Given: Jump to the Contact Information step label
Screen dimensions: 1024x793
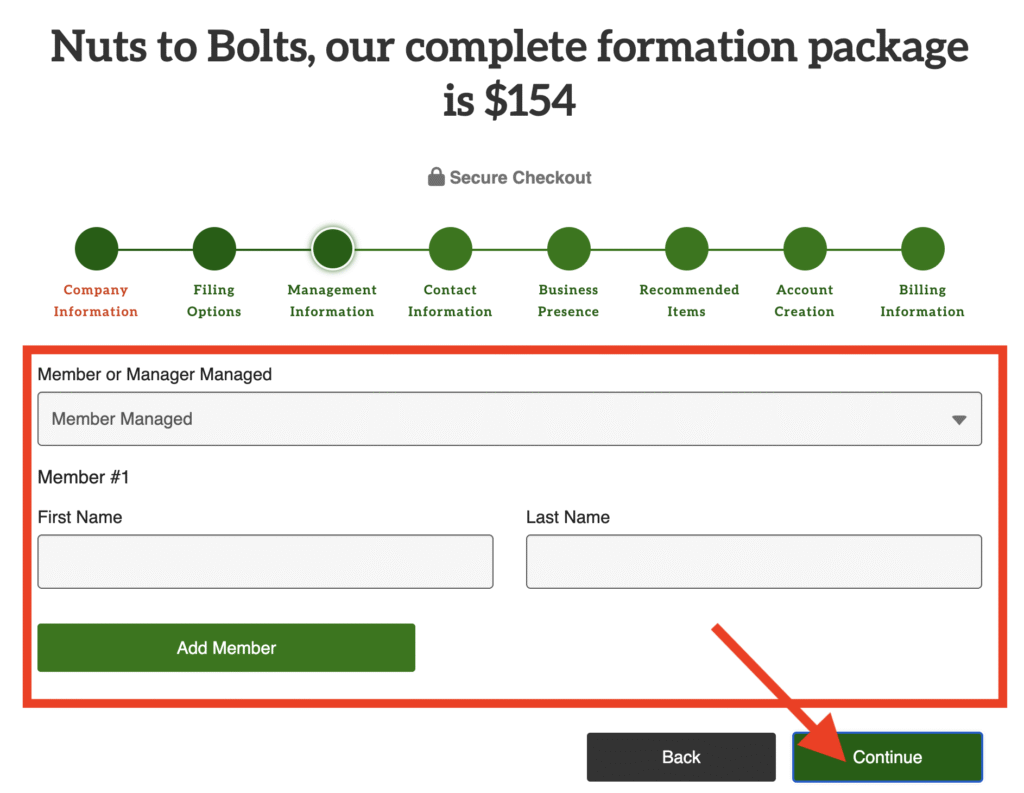Looking at the screenshot, I should click(450, 301).
